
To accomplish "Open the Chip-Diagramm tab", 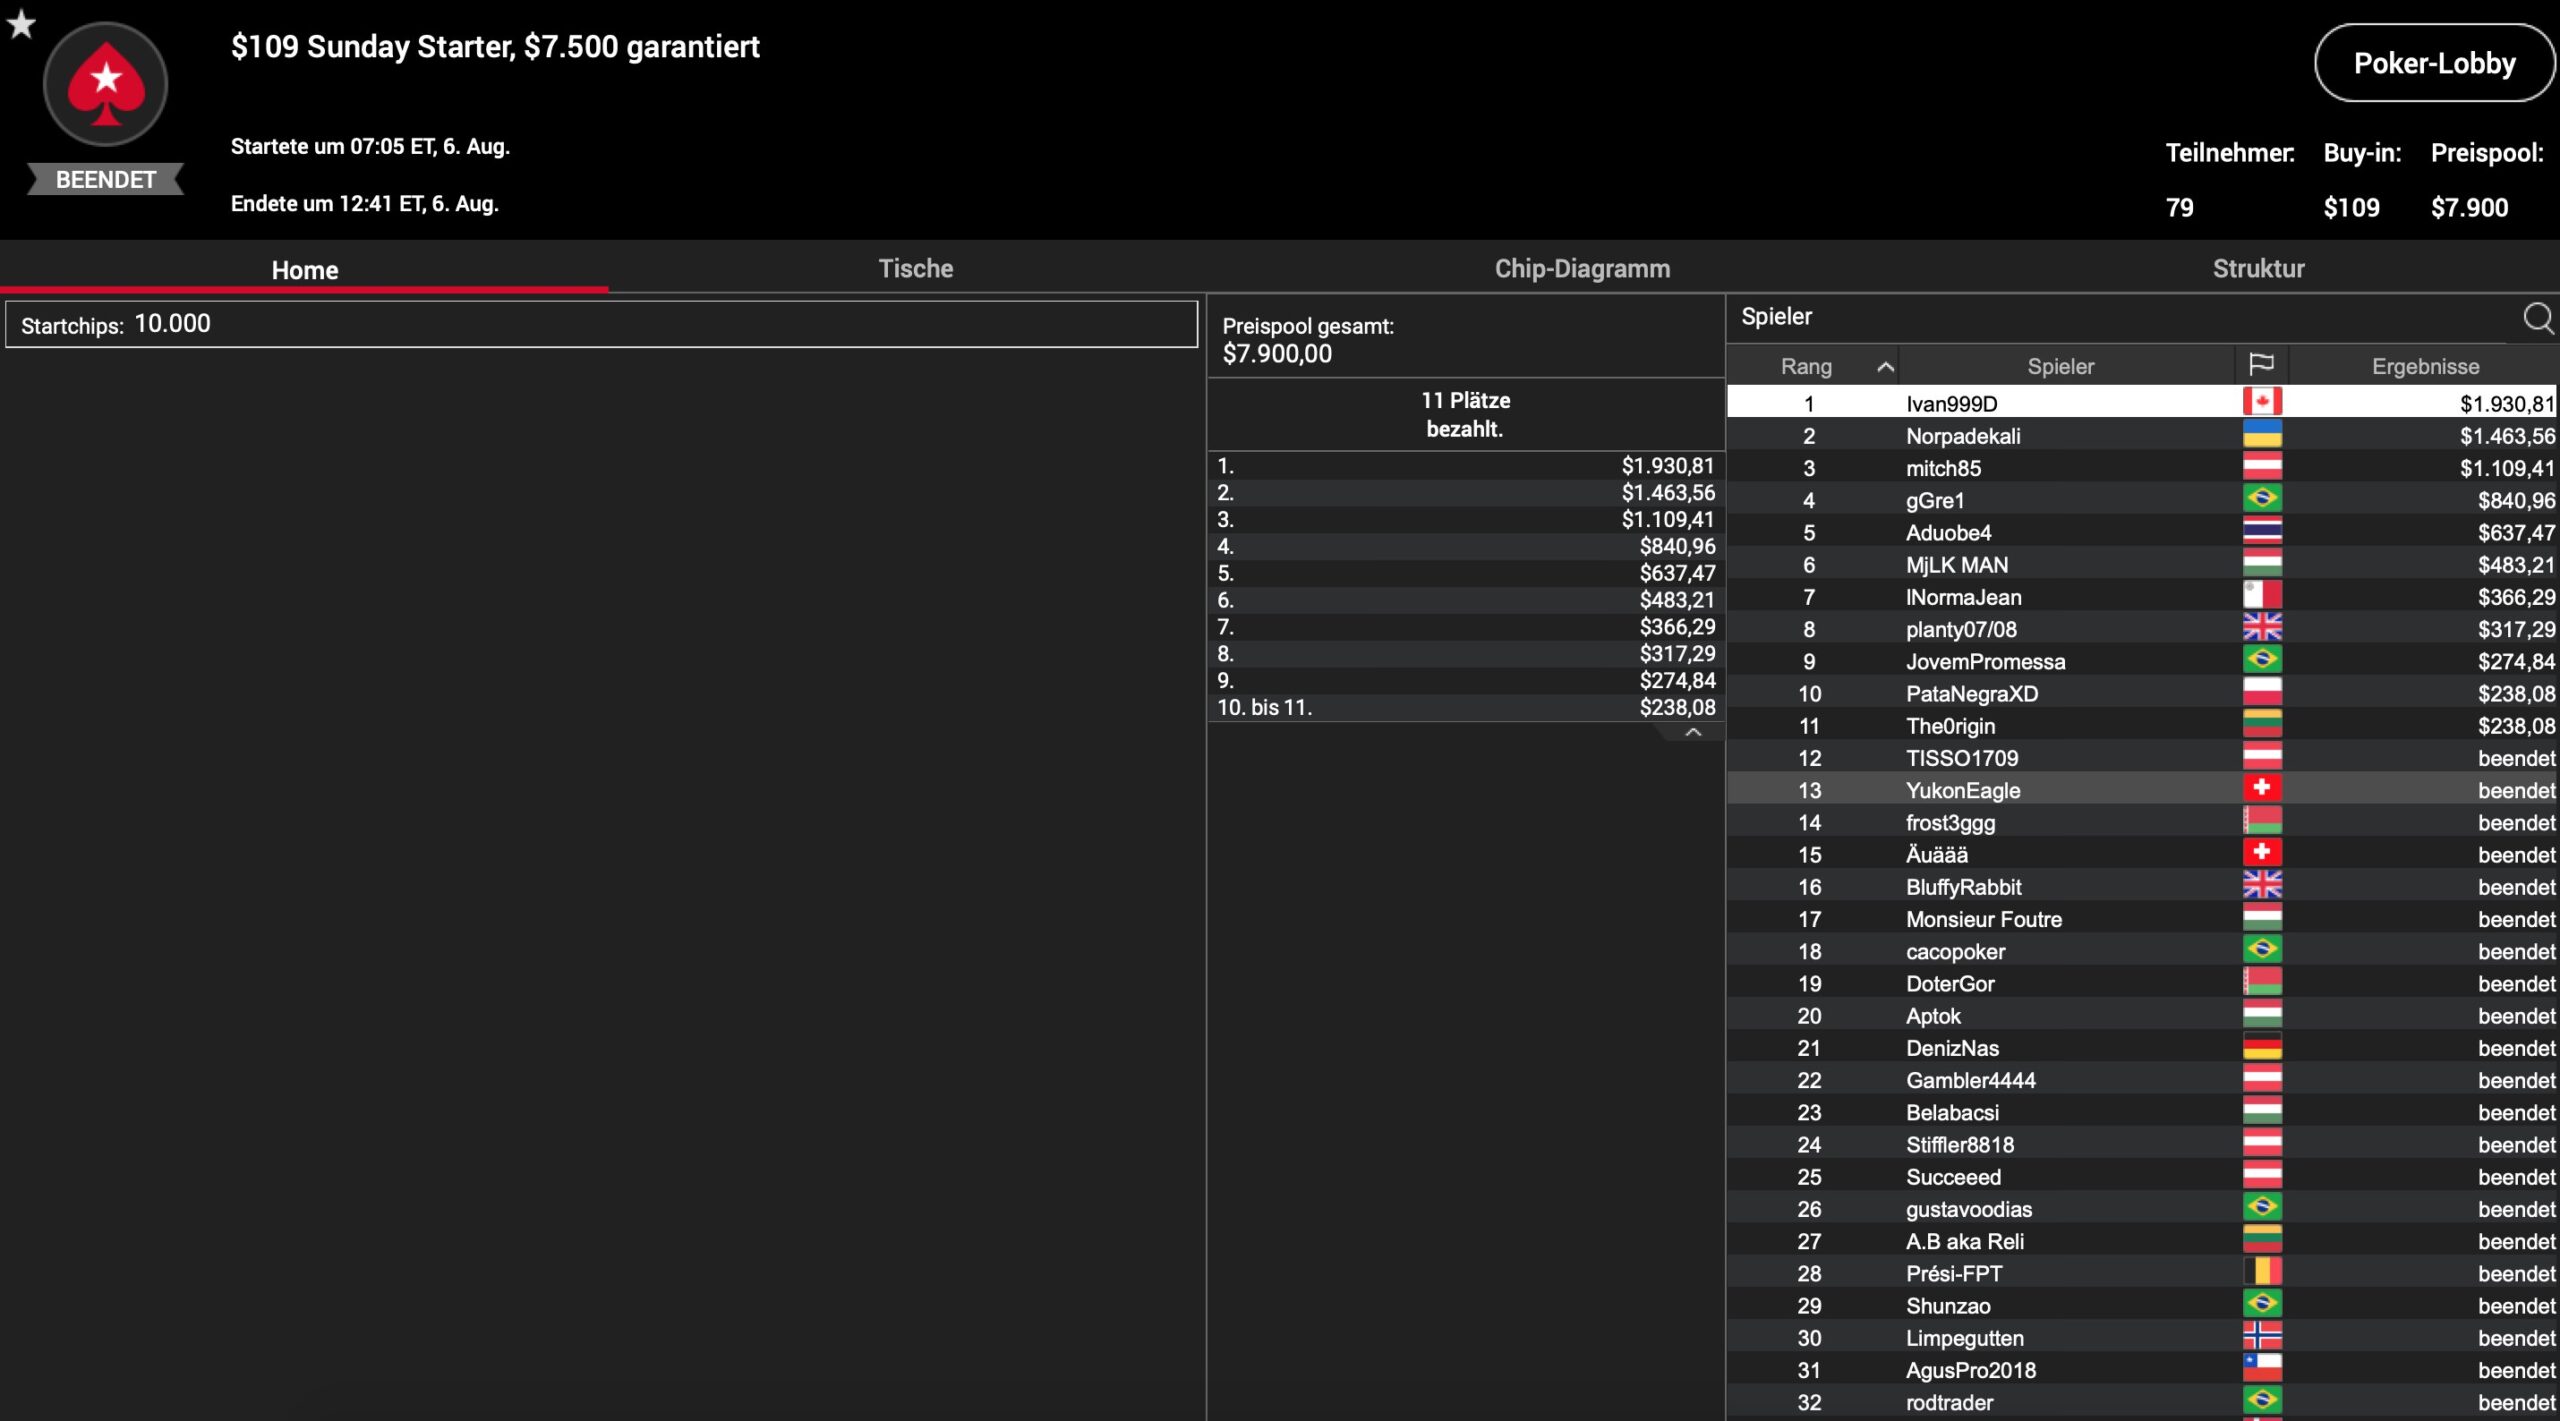I will click(x=1581, y=269).
